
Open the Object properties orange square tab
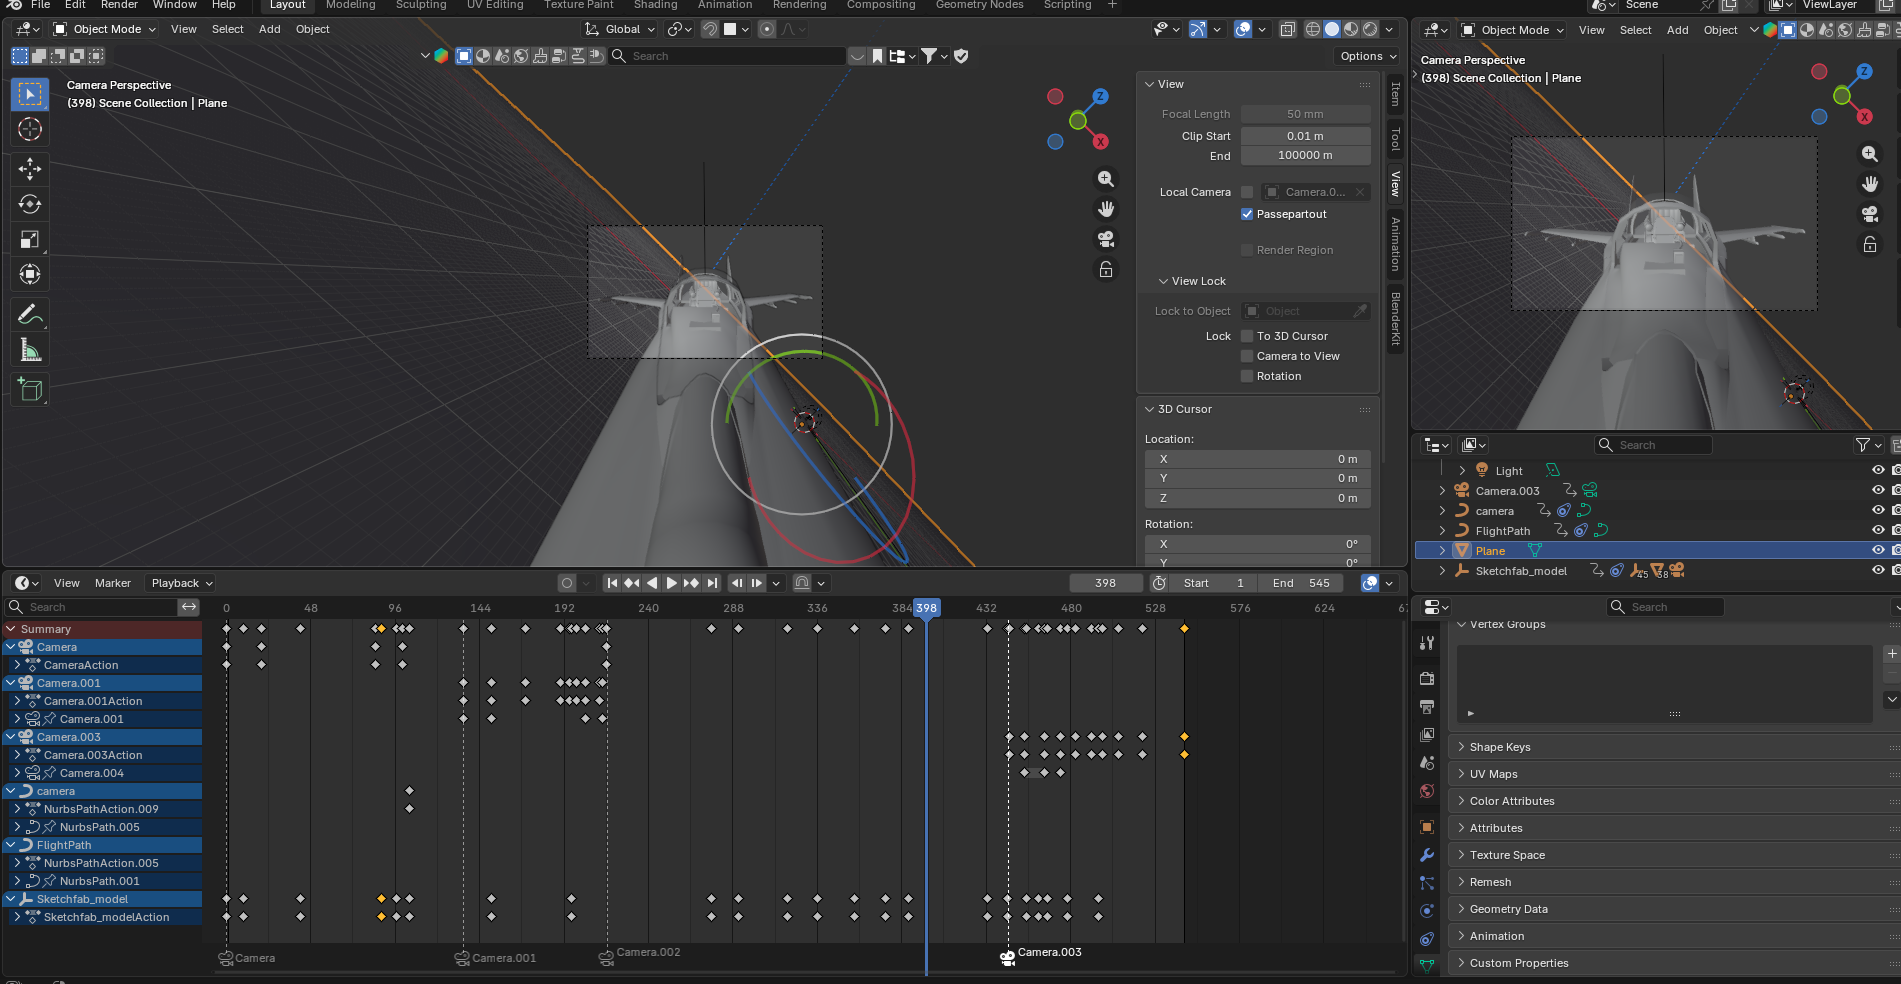(1427, 827)
